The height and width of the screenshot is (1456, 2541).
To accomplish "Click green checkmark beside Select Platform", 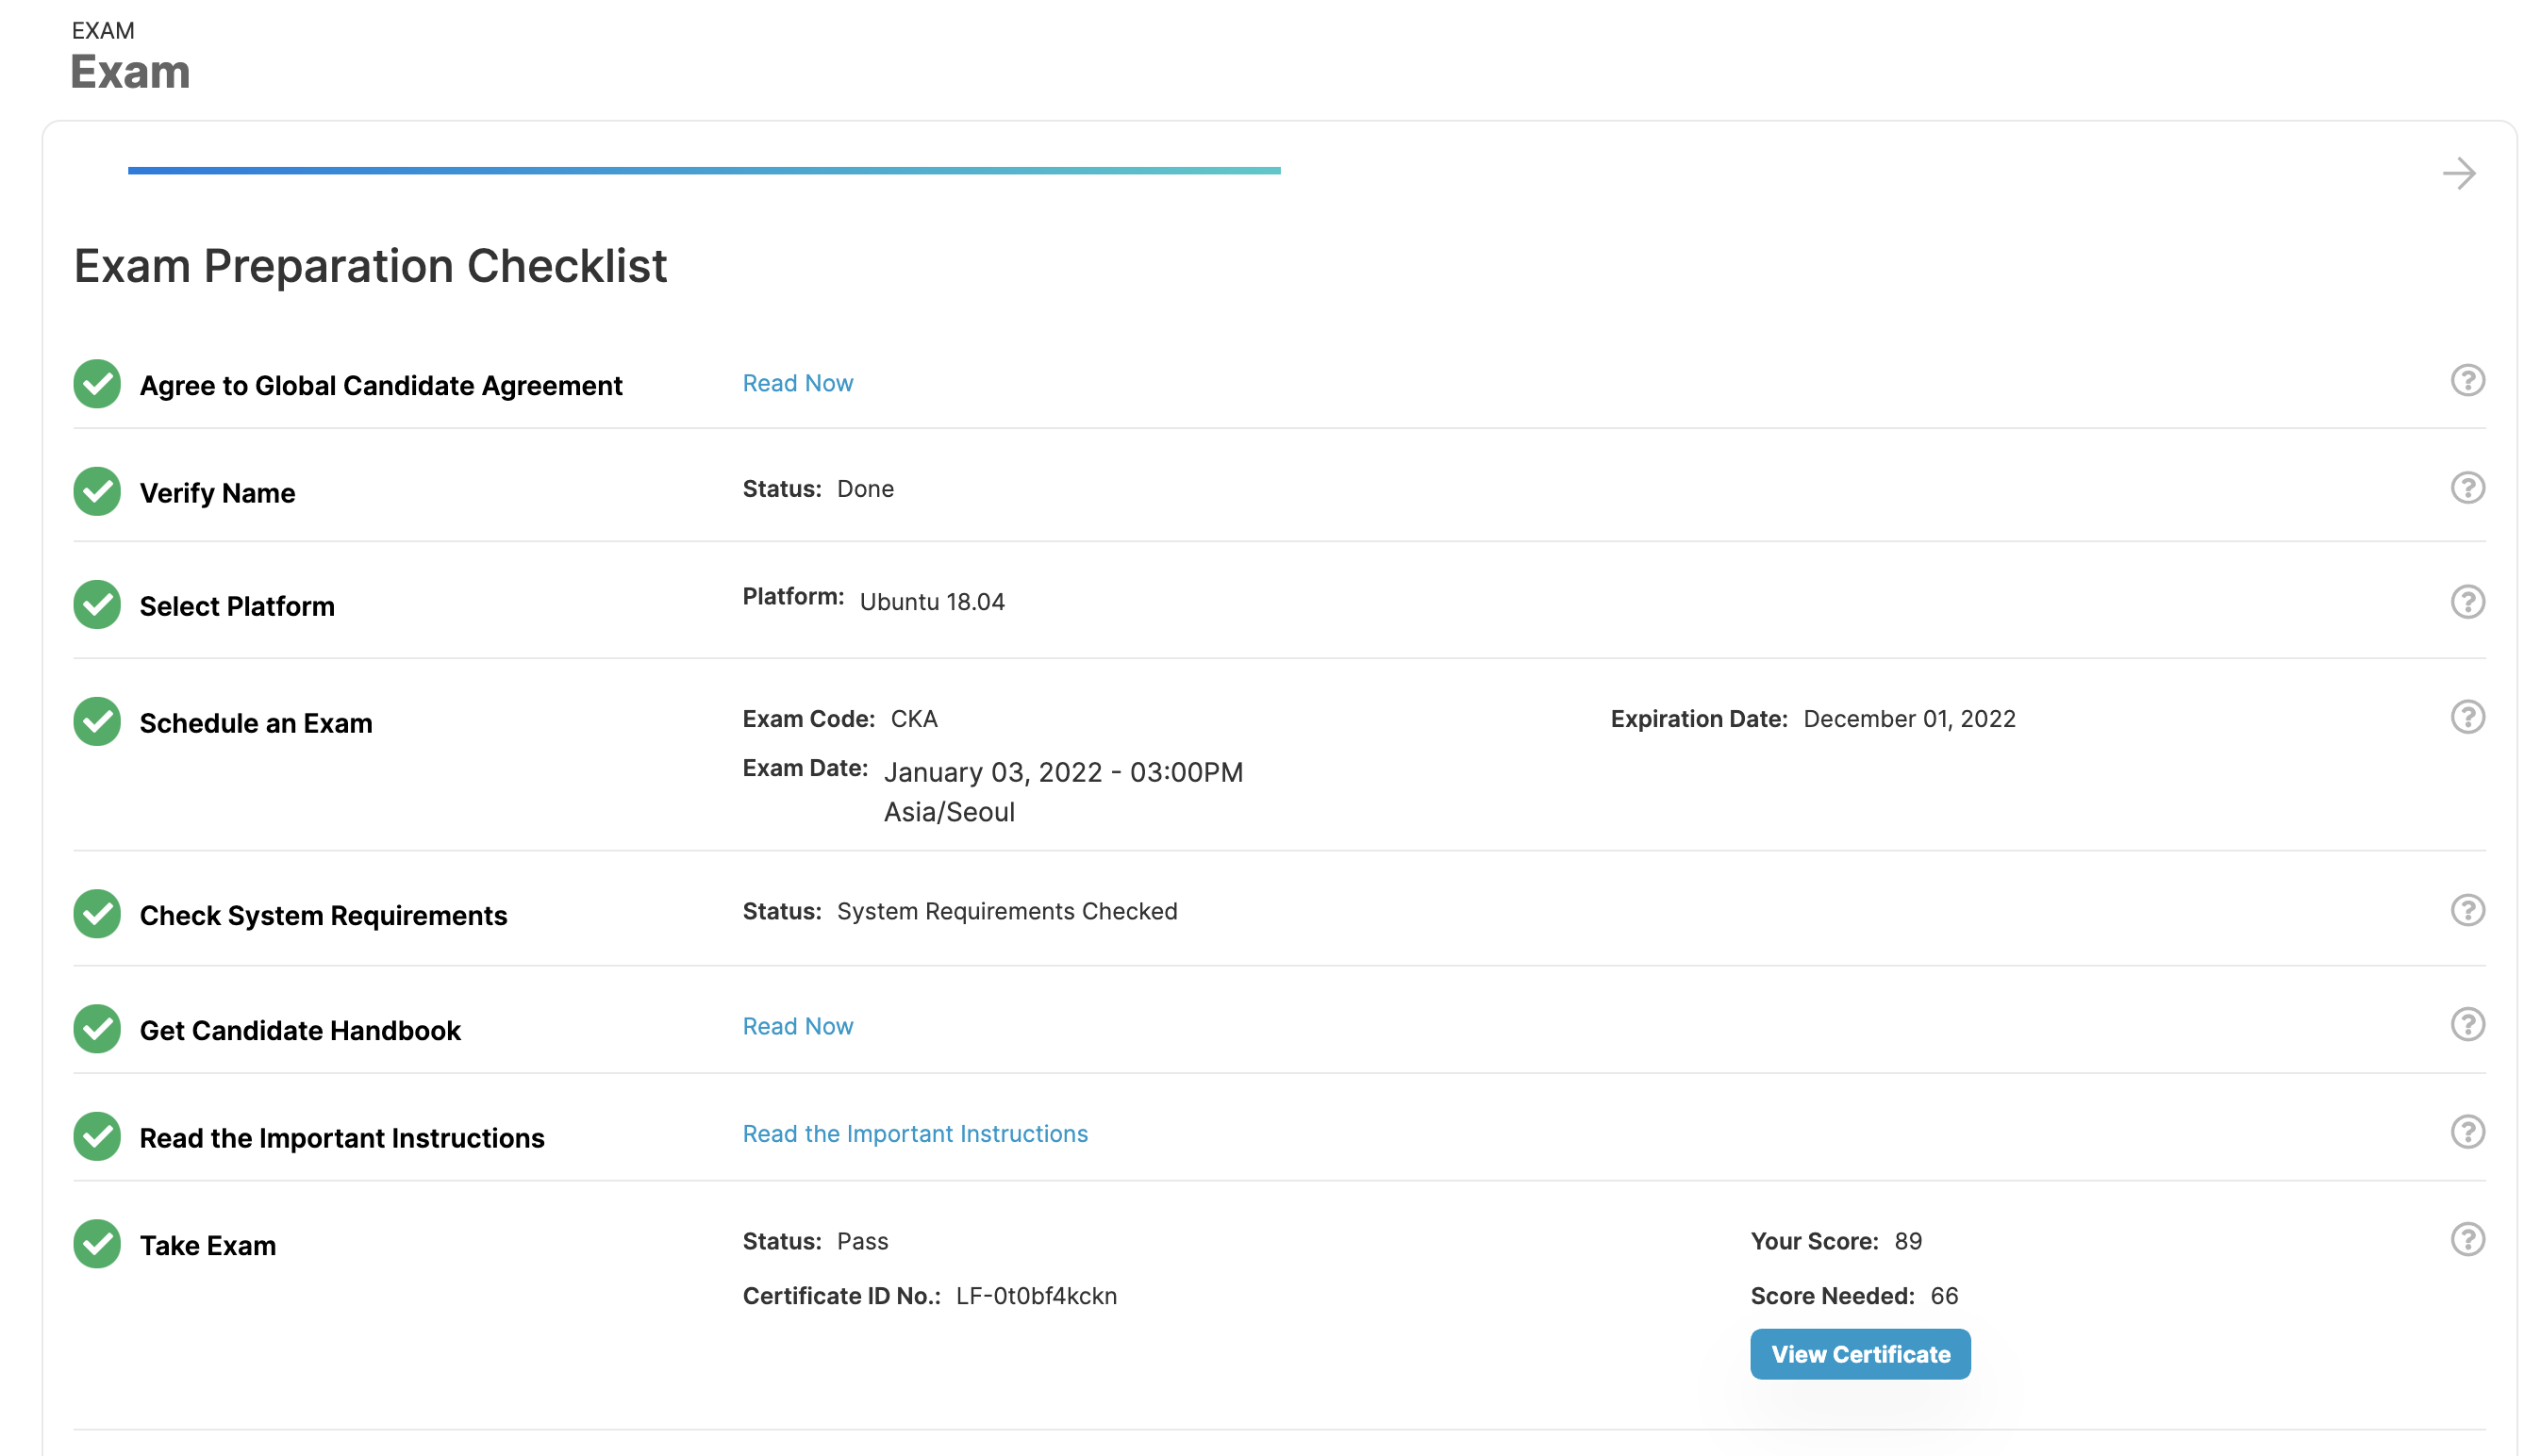I will (97, 605).
